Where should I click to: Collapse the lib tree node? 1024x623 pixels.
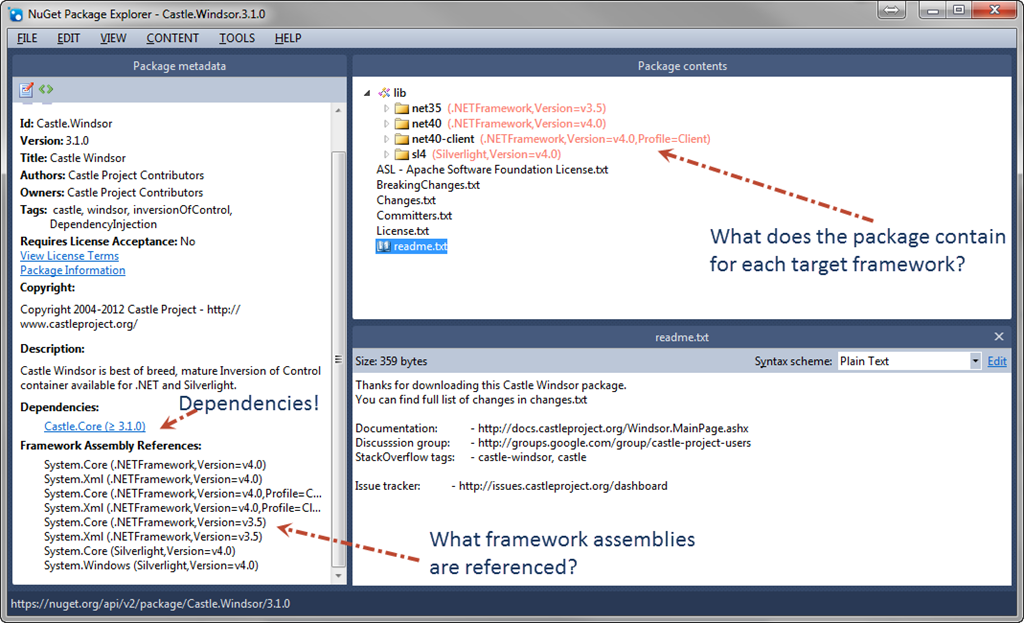click(x=367, y=93)
